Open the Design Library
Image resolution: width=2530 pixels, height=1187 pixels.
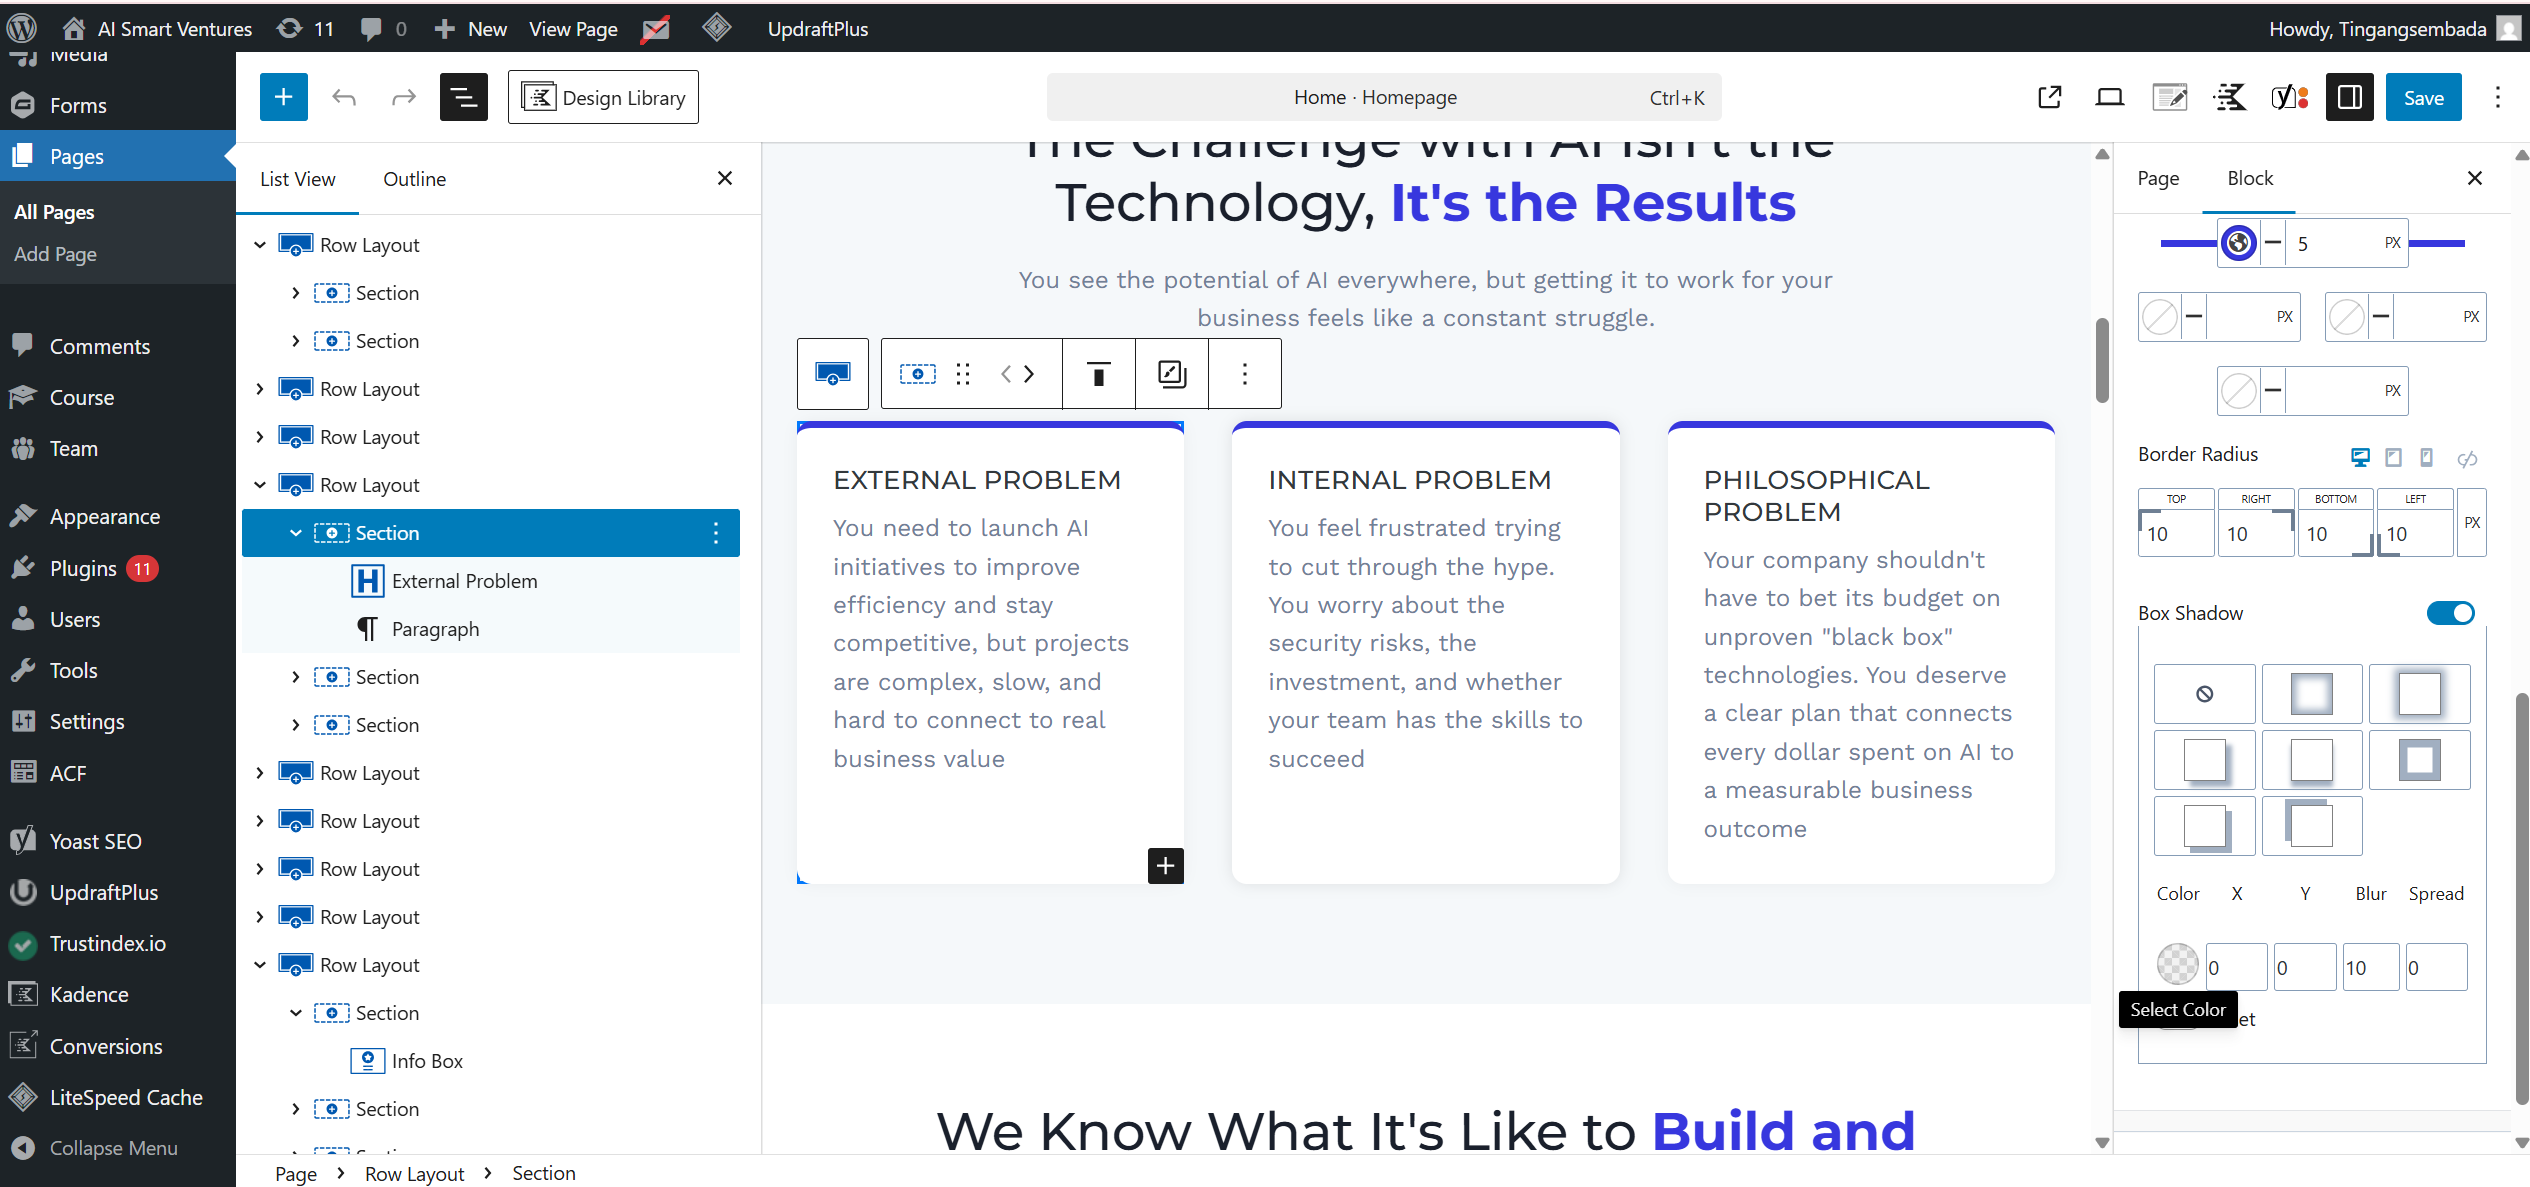coord(603,97)
